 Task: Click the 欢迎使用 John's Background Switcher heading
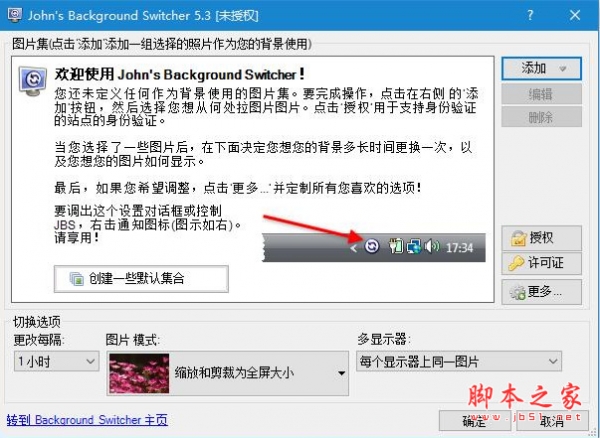pyautogui.click(x=179, y=74)
